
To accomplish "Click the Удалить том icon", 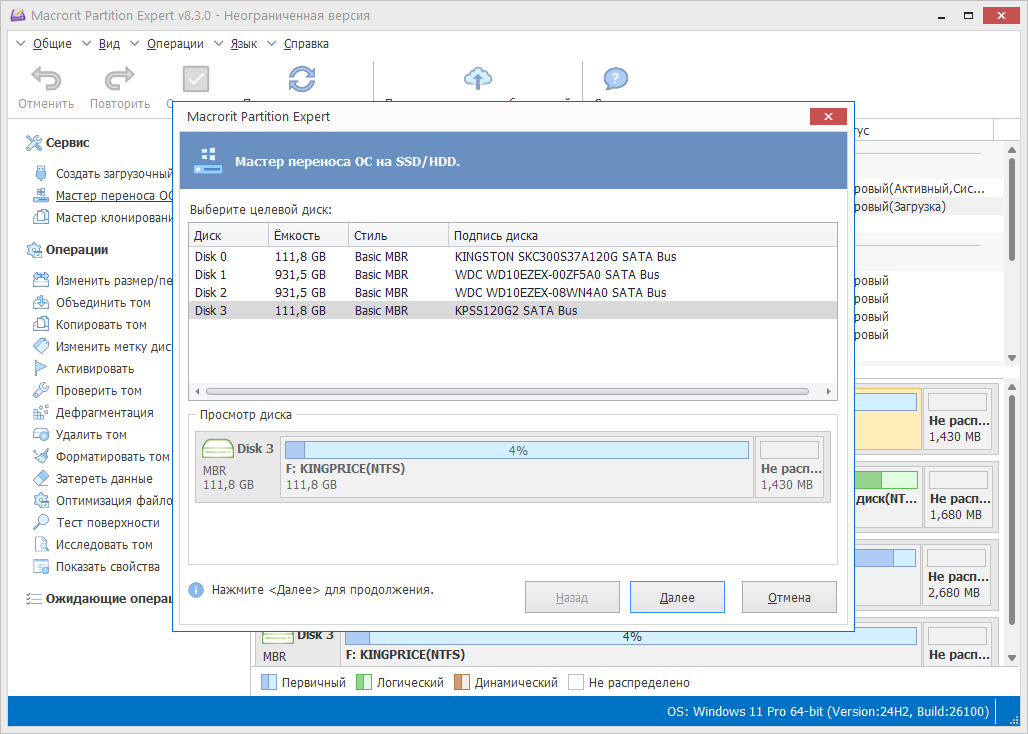I will [x=41, y=434].
